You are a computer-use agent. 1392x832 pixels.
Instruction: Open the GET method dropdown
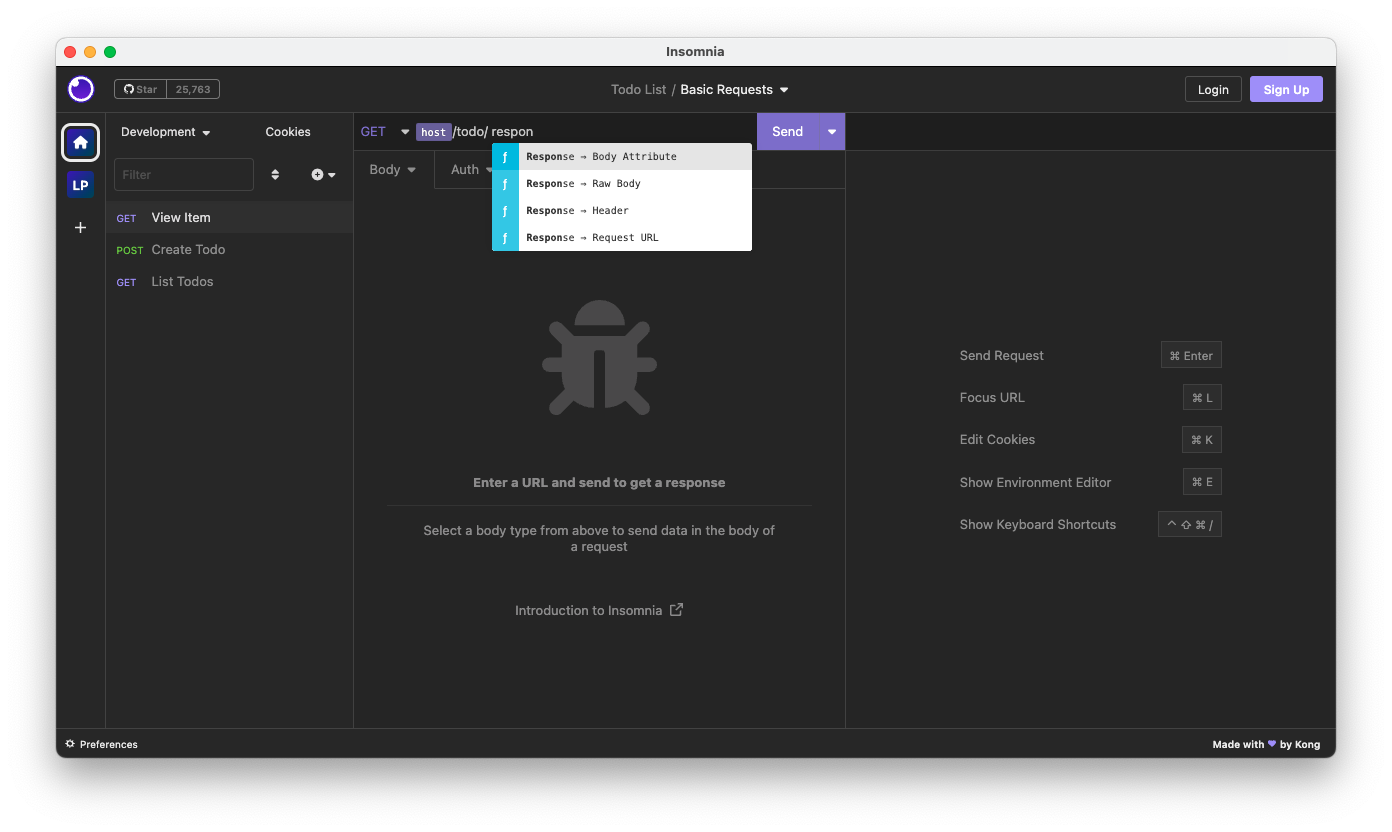[x=383, y=131]
